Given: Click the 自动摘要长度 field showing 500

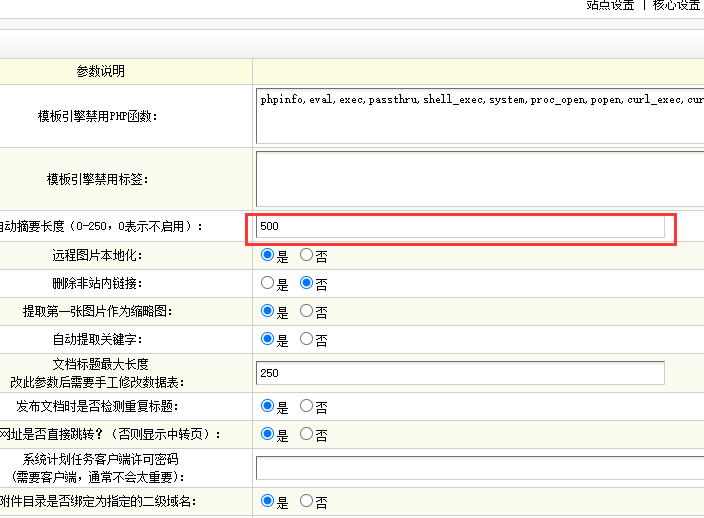Looking at the screenshot, I should point(460,227).
